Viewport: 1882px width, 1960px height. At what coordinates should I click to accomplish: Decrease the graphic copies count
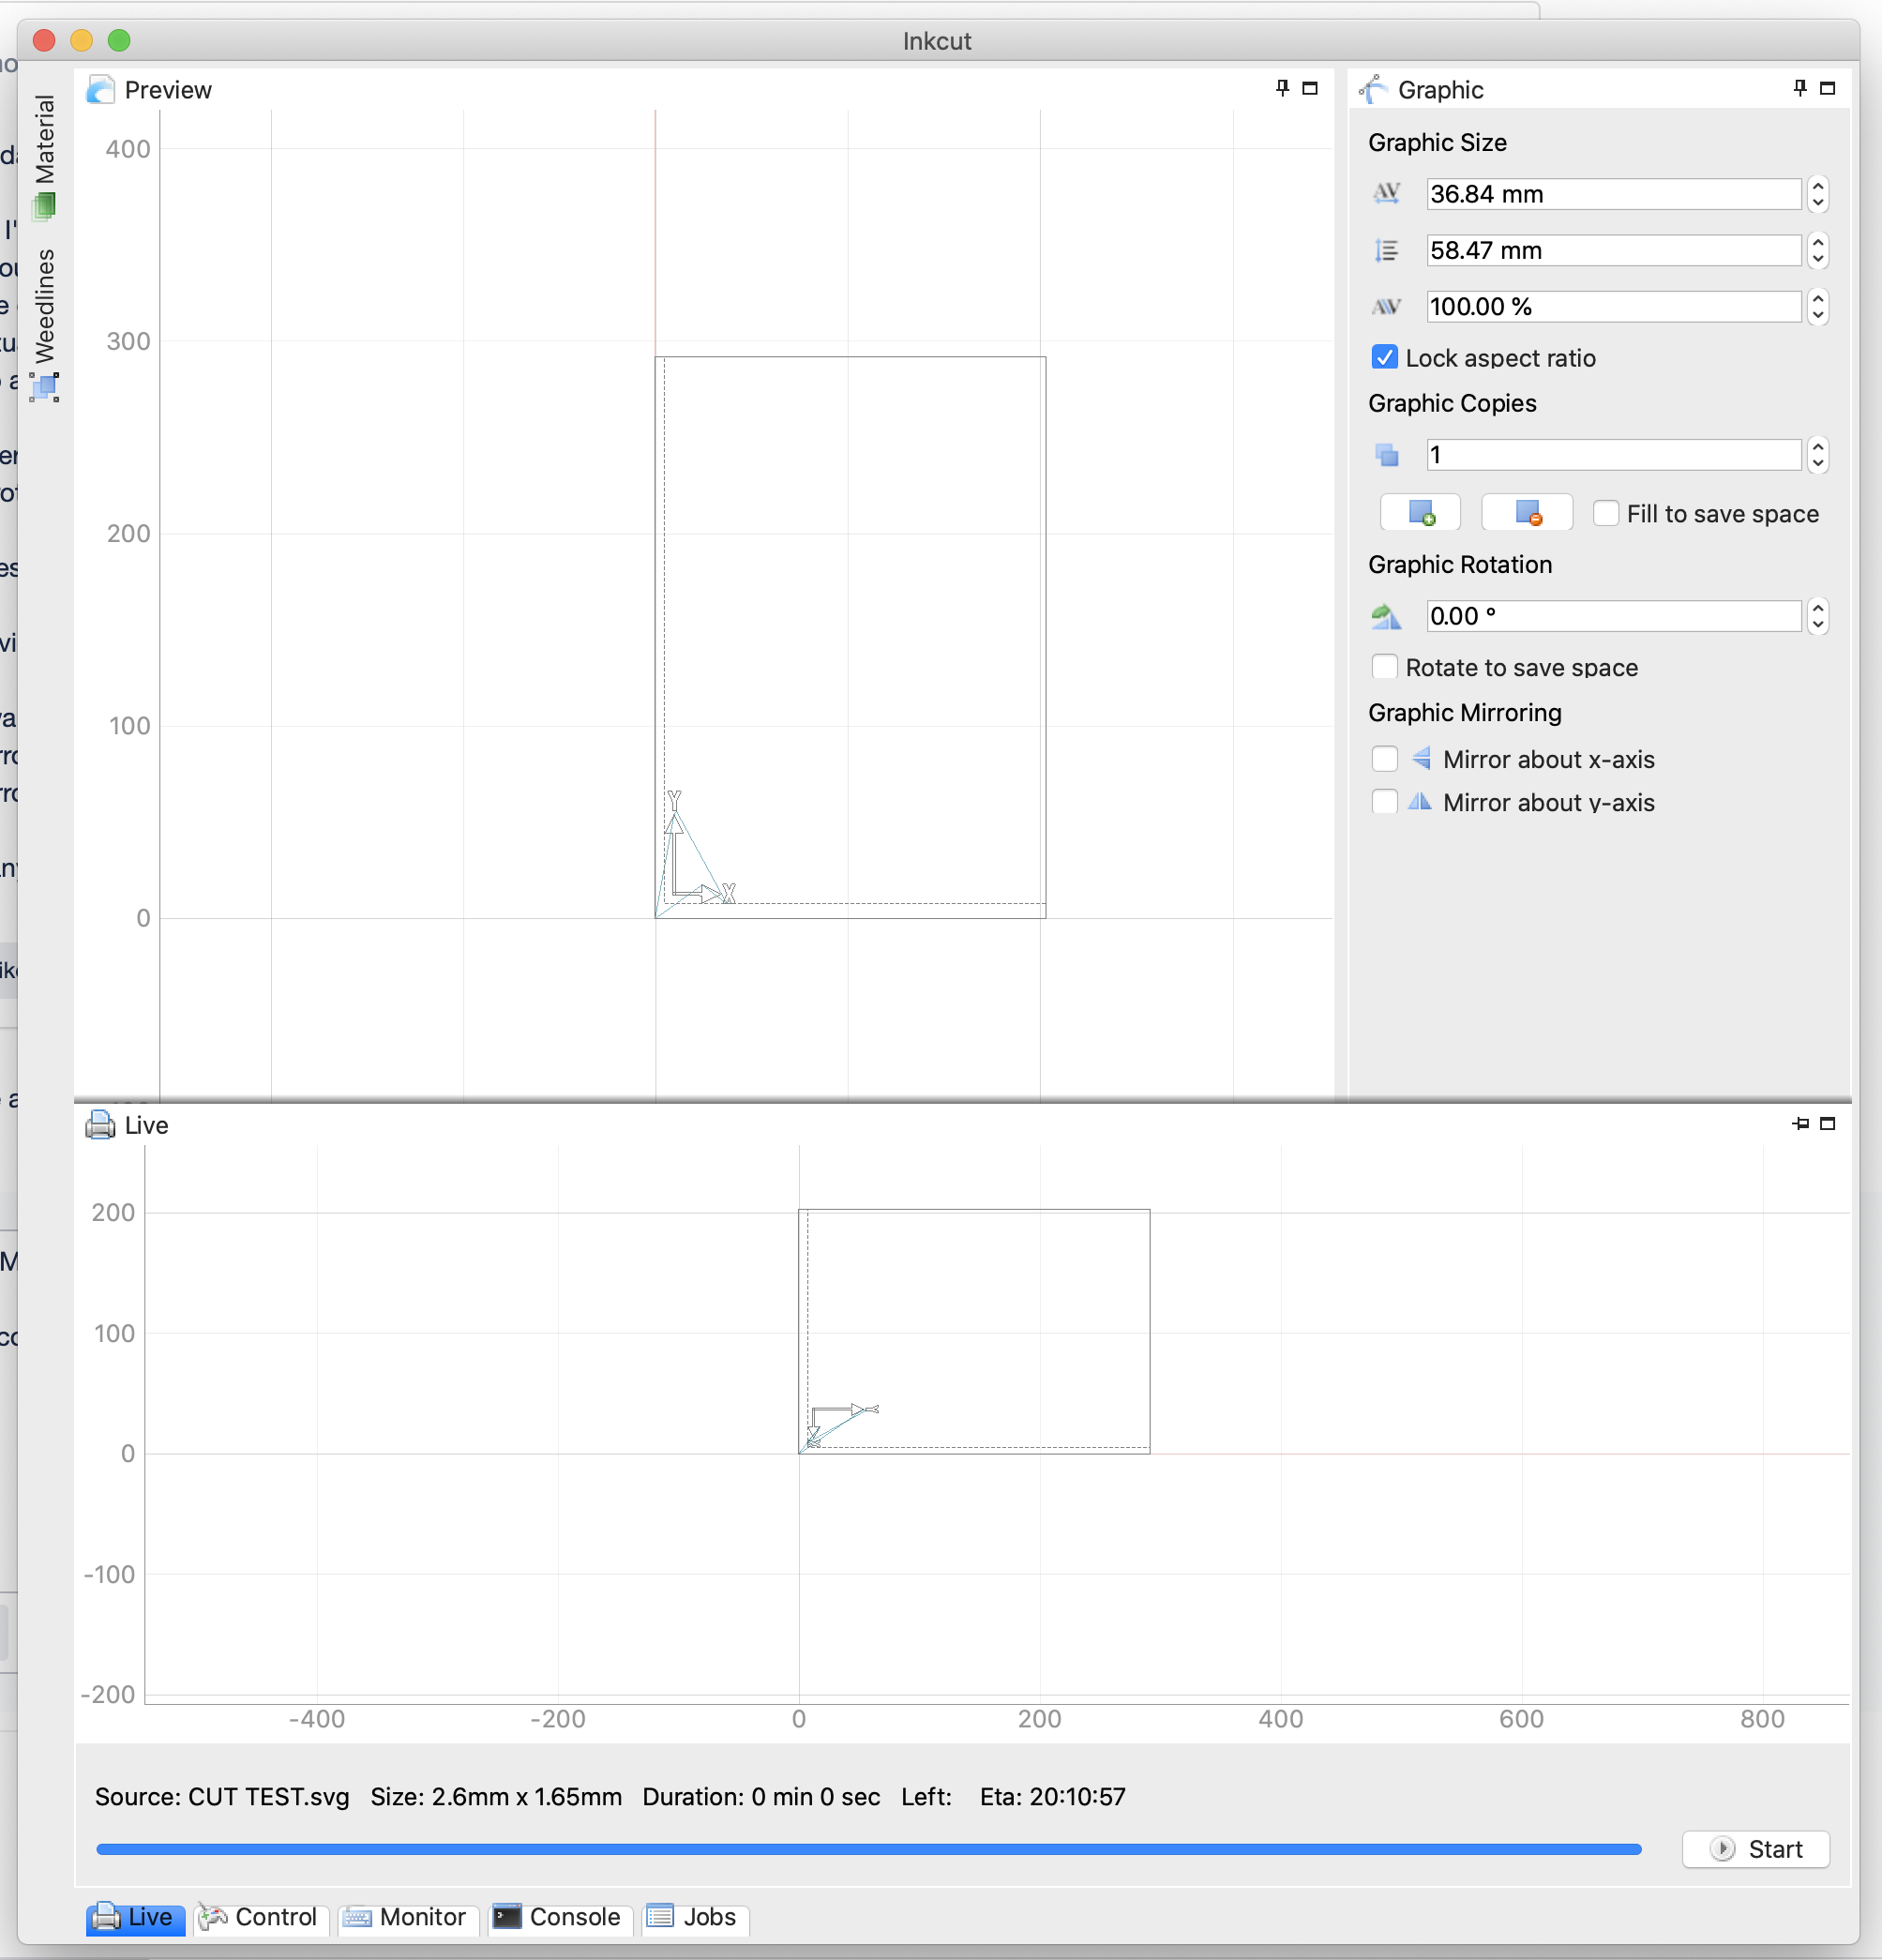1818,463
